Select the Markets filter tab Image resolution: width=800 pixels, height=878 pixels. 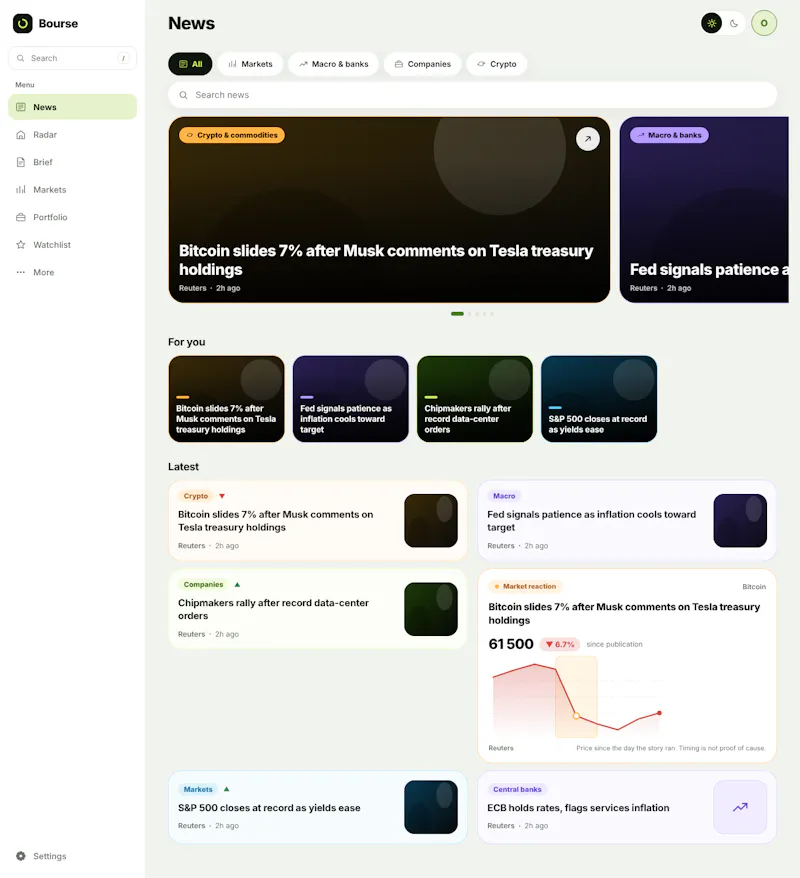[250, 64]
